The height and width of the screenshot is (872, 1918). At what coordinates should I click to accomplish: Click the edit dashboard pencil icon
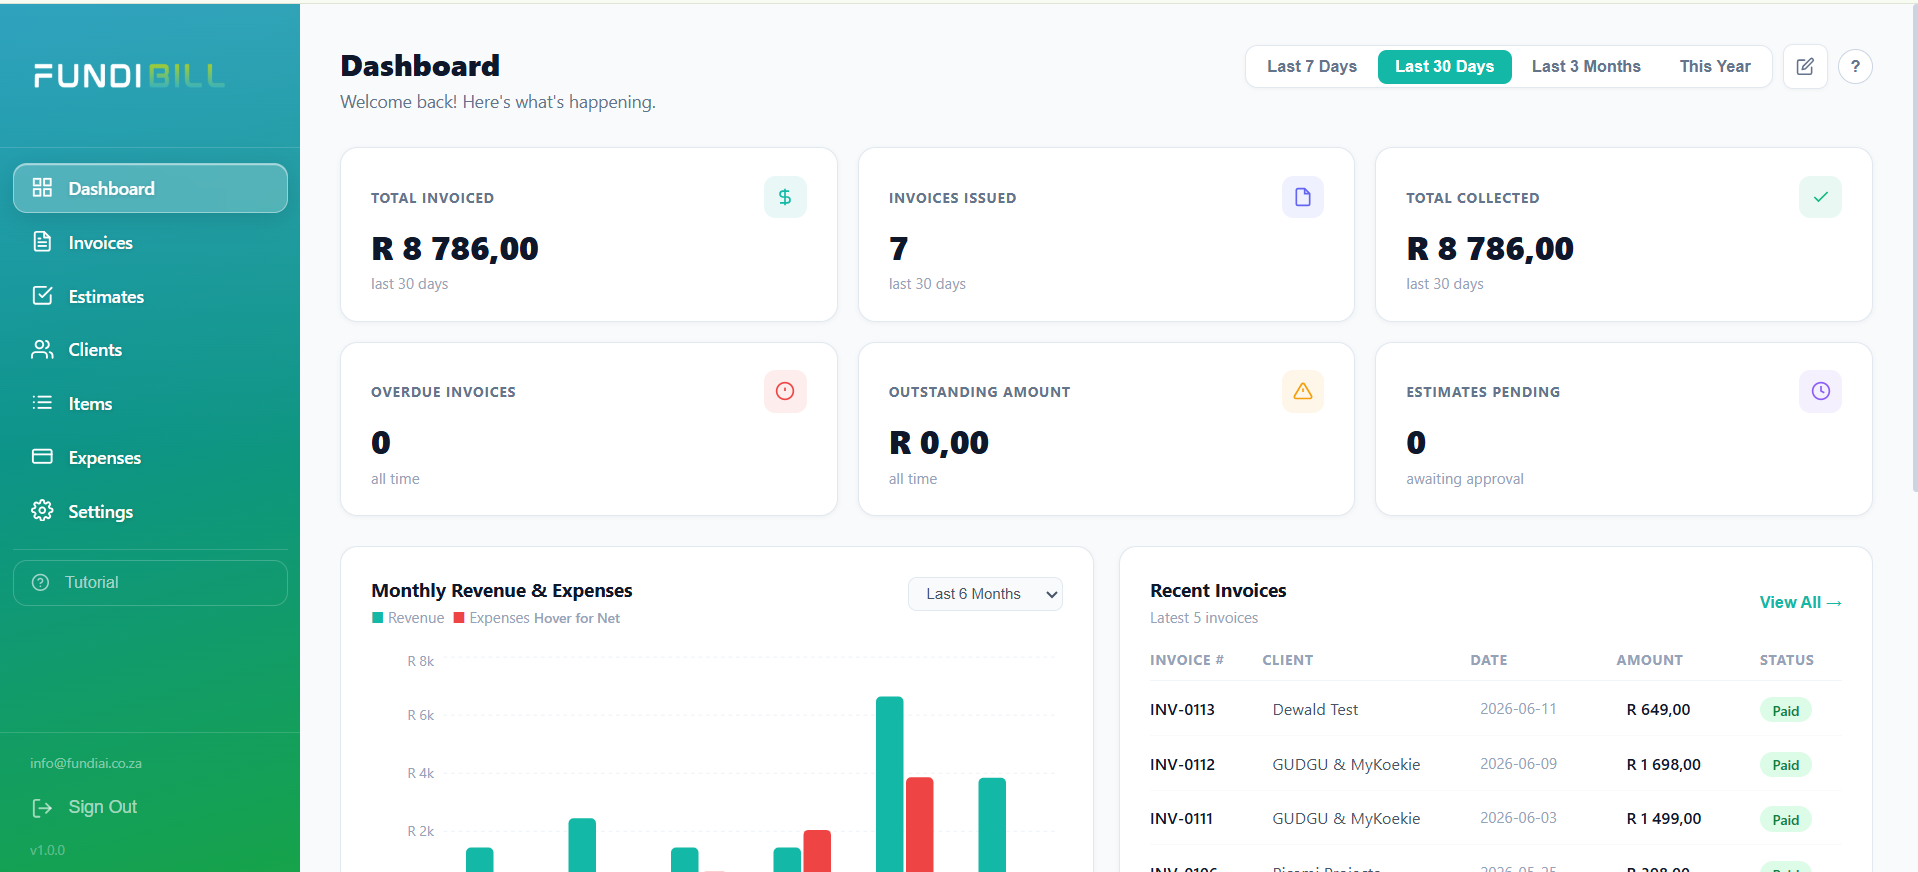(x=1805, y=67)
